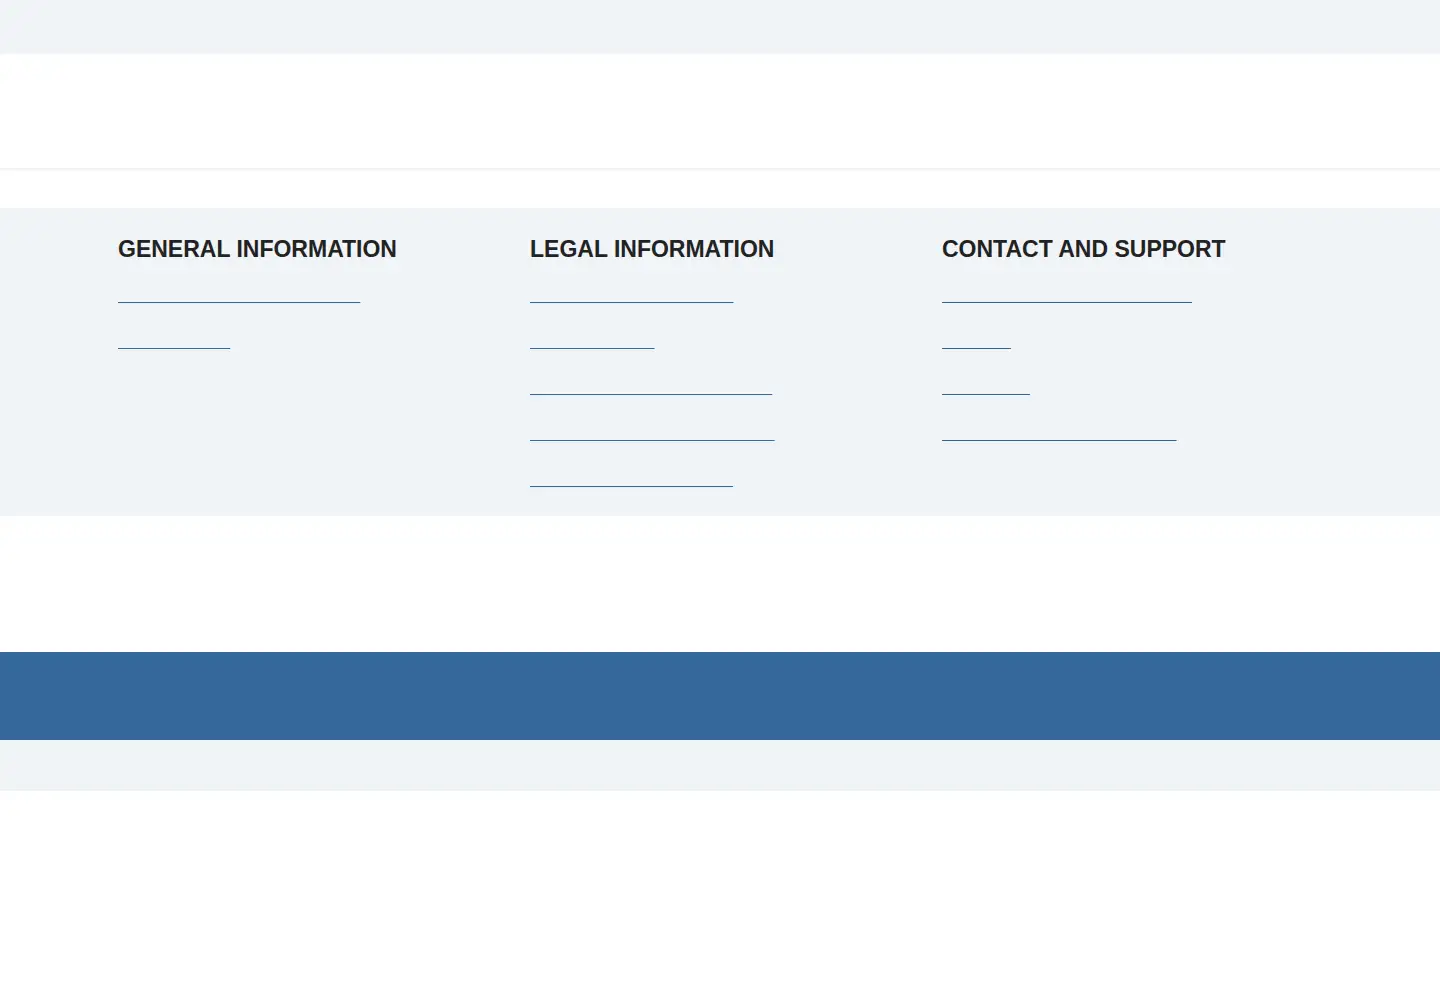1440x1000 pixels.
Task: Click the CONTACT AND SUPPORT footer heading
Action: [1083, 249]
